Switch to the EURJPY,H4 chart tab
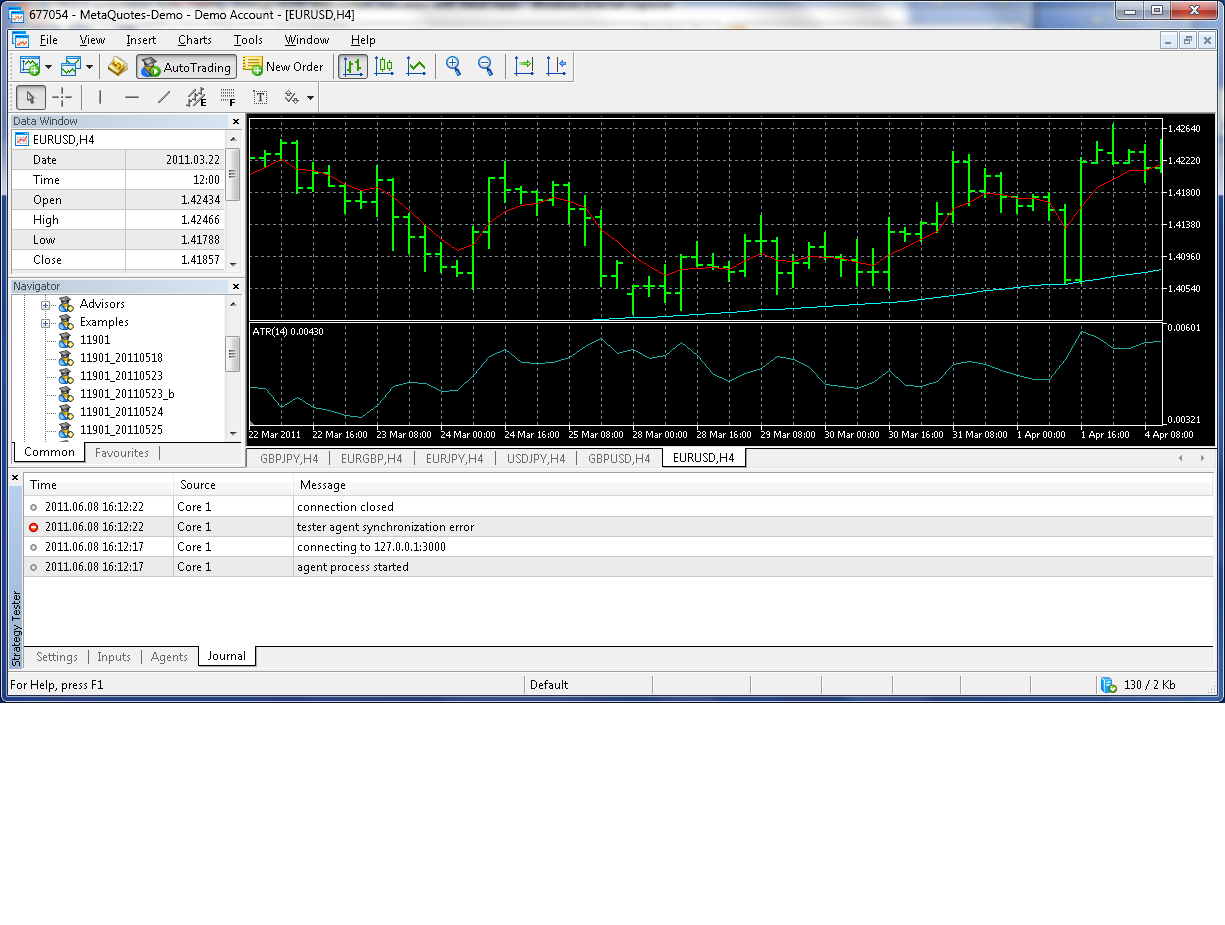 coord(454,458)
